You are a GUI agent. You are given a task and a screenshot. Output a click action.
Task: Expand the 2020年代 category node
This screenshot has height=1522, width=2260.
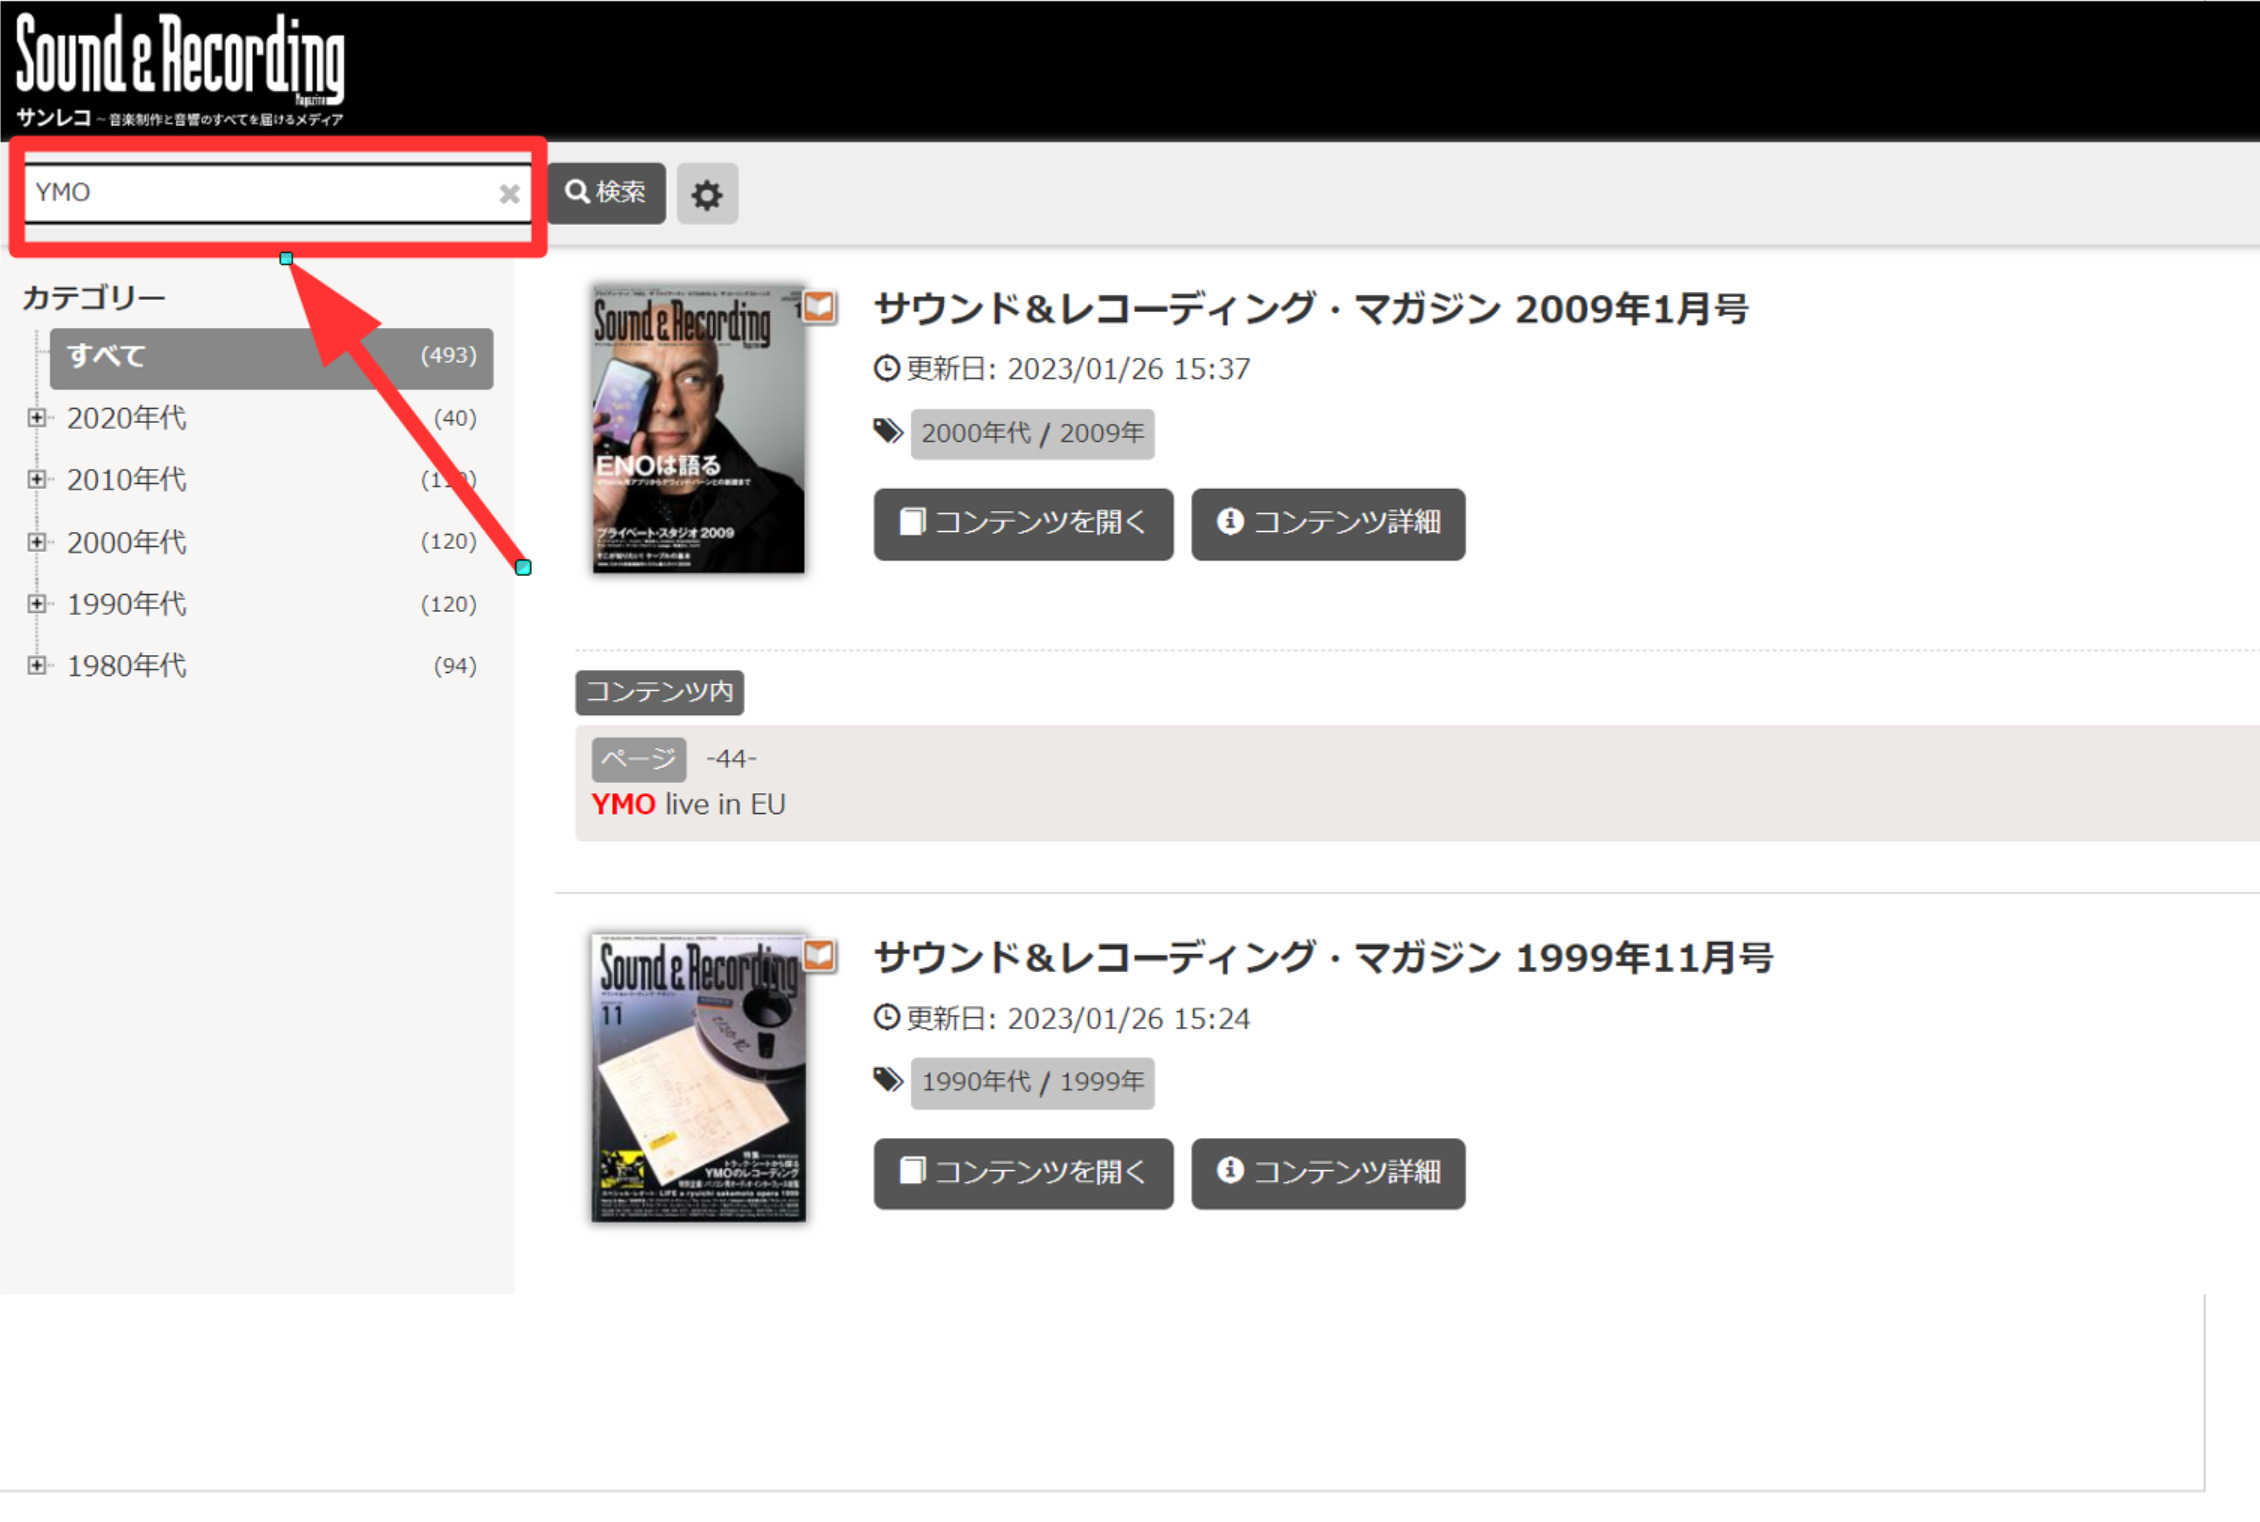(x=37, y=418)
